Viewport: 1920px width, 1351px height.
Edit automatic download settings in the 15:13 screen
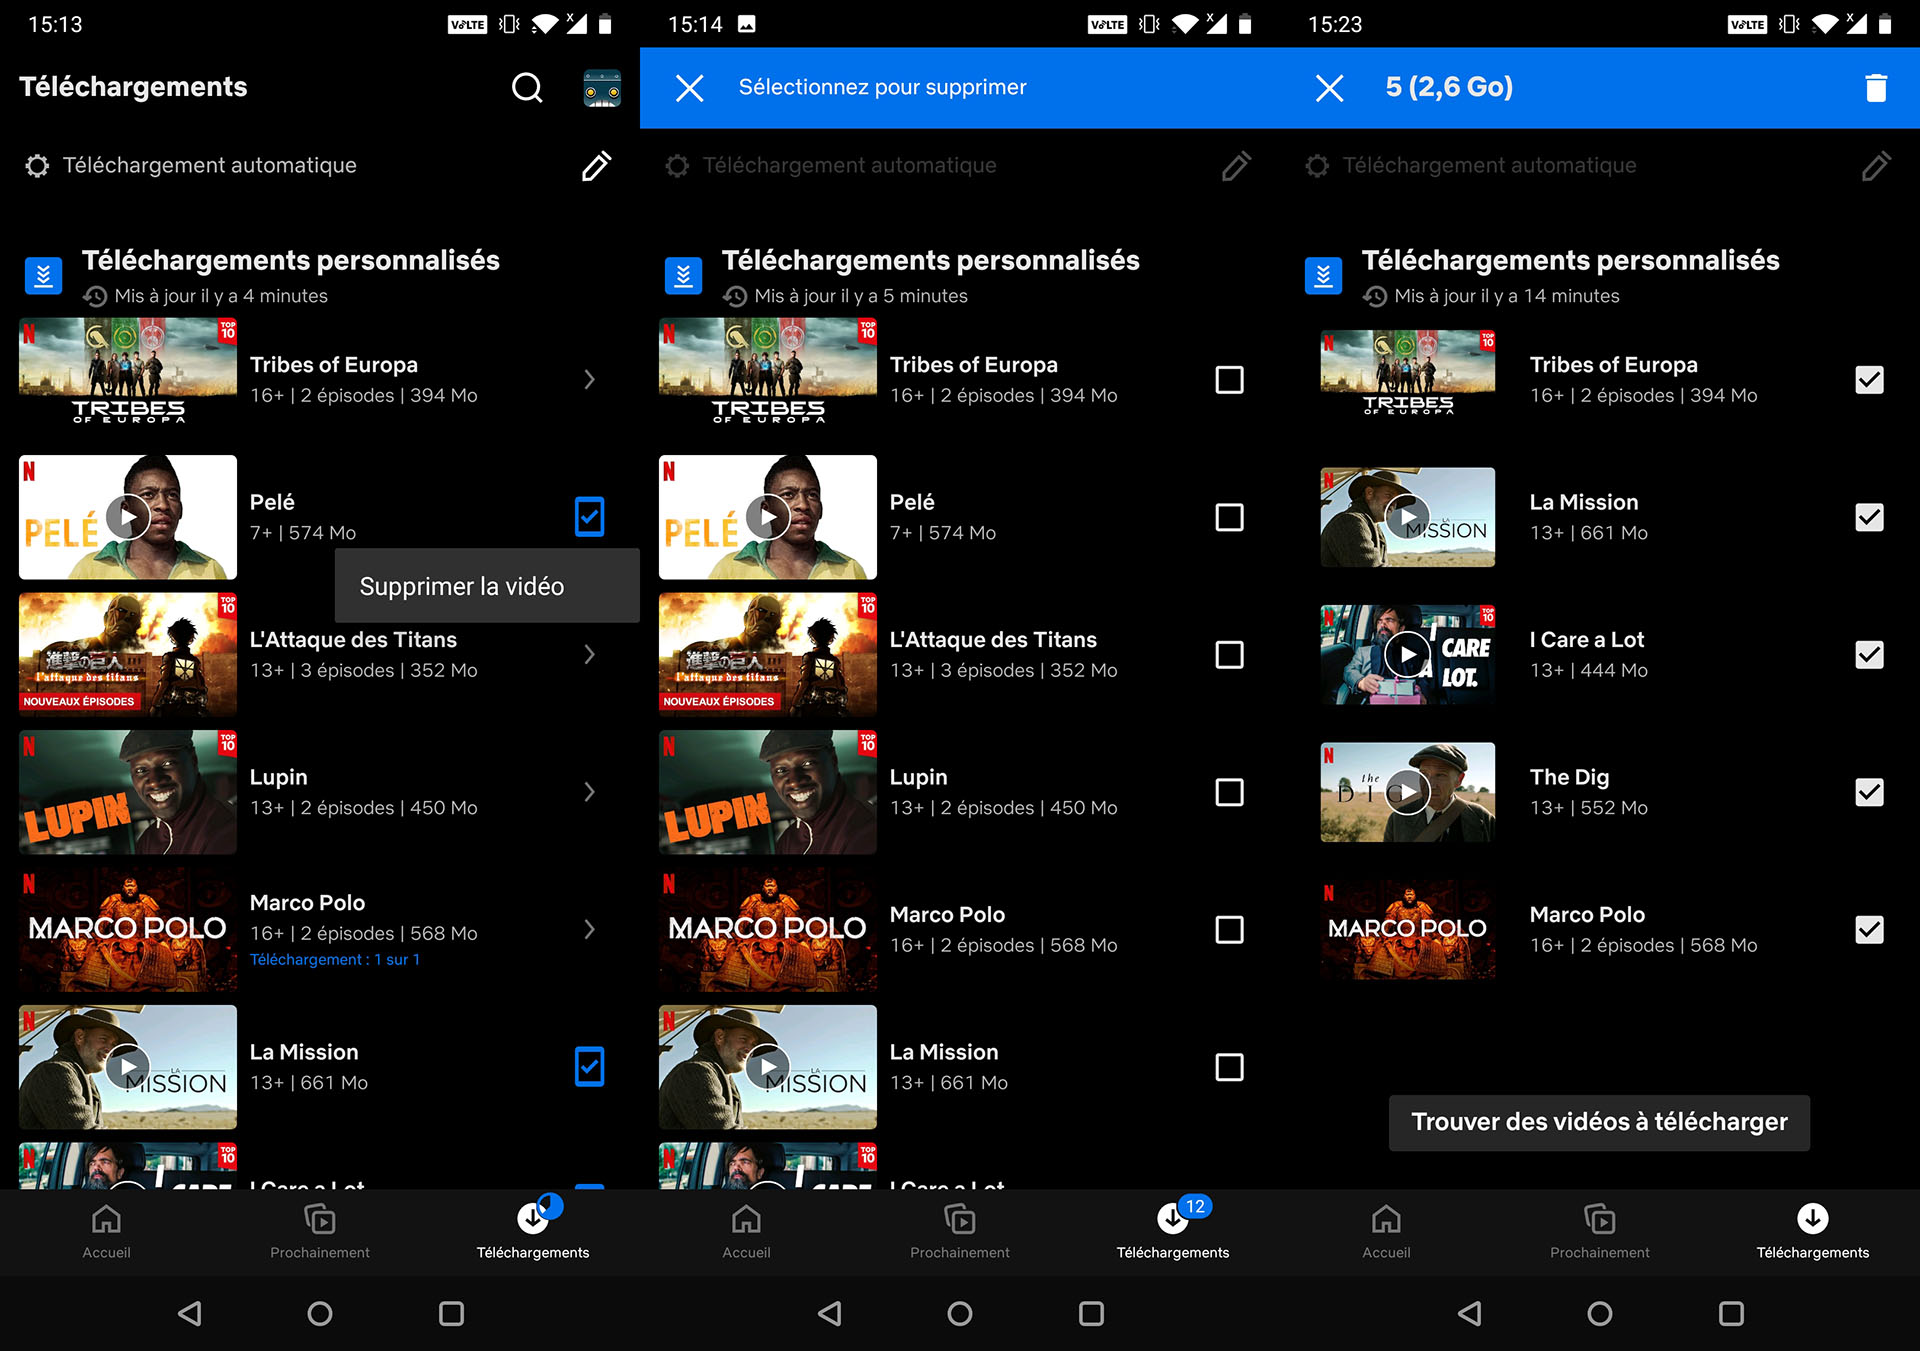click(x=596, y=166)
